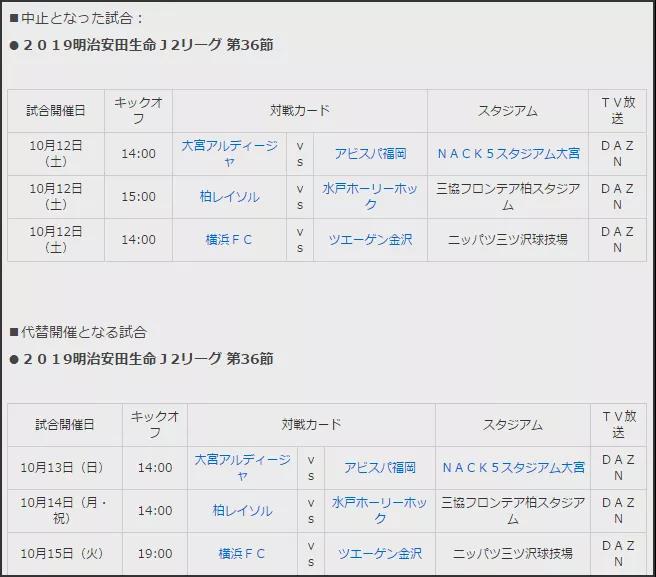
Task: Click 14:00 kickoff in the 10月13日 row
Action: tap(155, 468)
